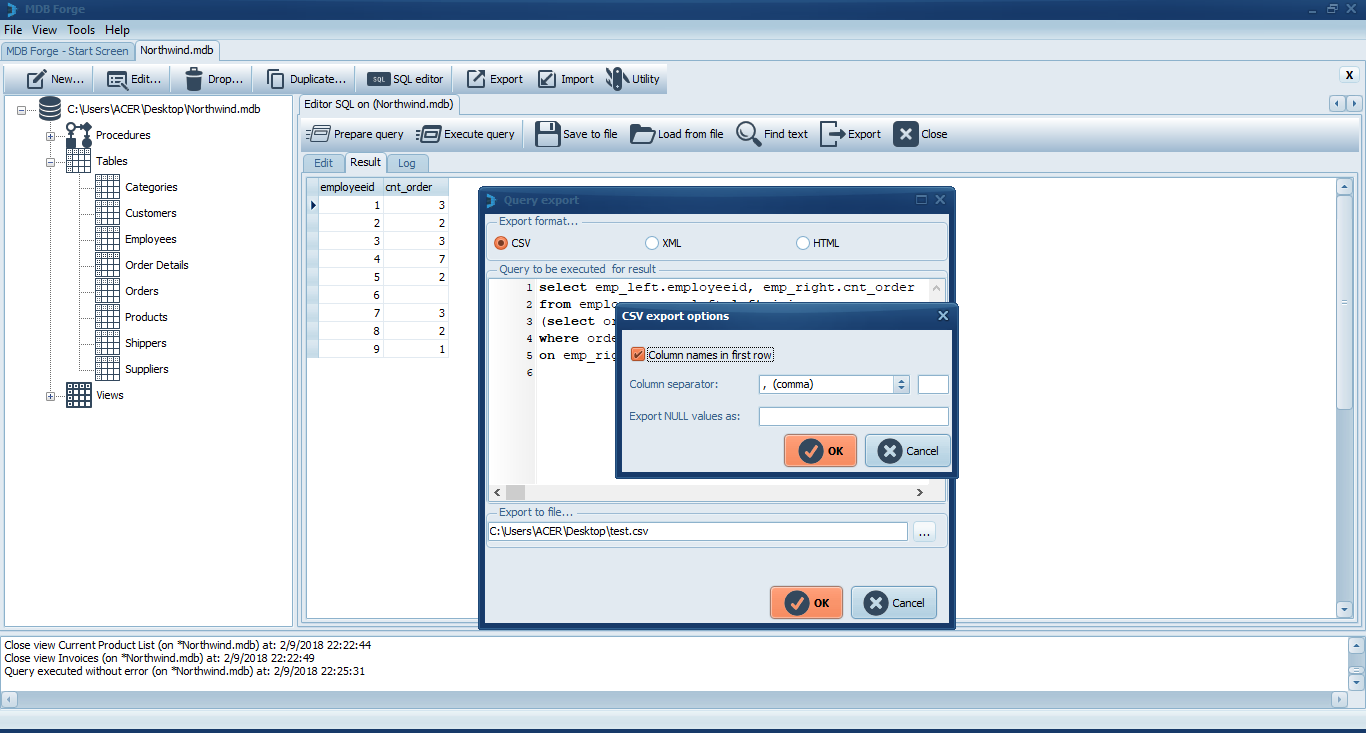The image size is (1366, 733).
Task: Select the HTML export format
Action: [803, 243]
